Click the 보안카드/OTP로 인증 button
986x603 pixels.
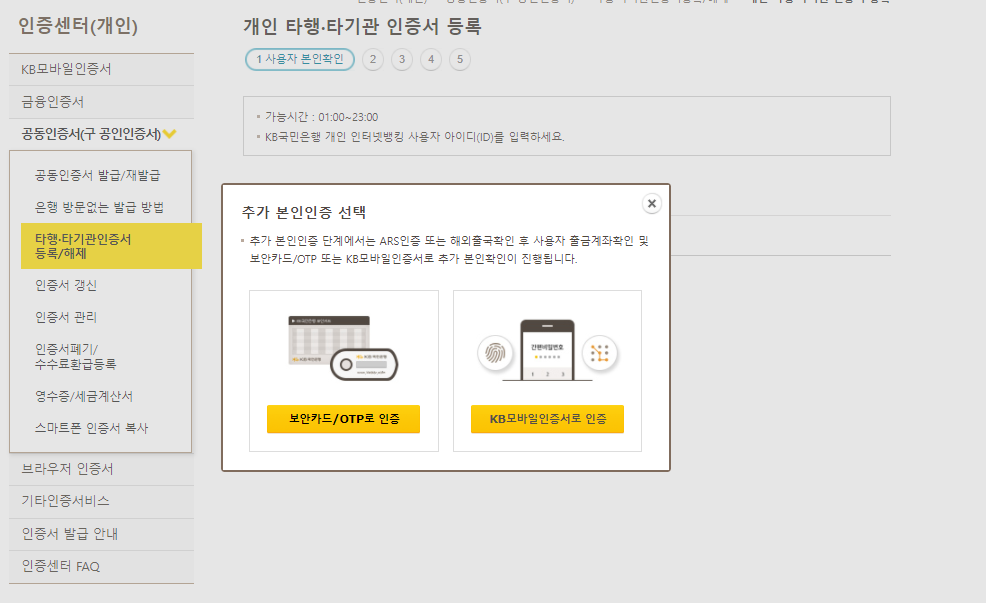pos(343,419)
